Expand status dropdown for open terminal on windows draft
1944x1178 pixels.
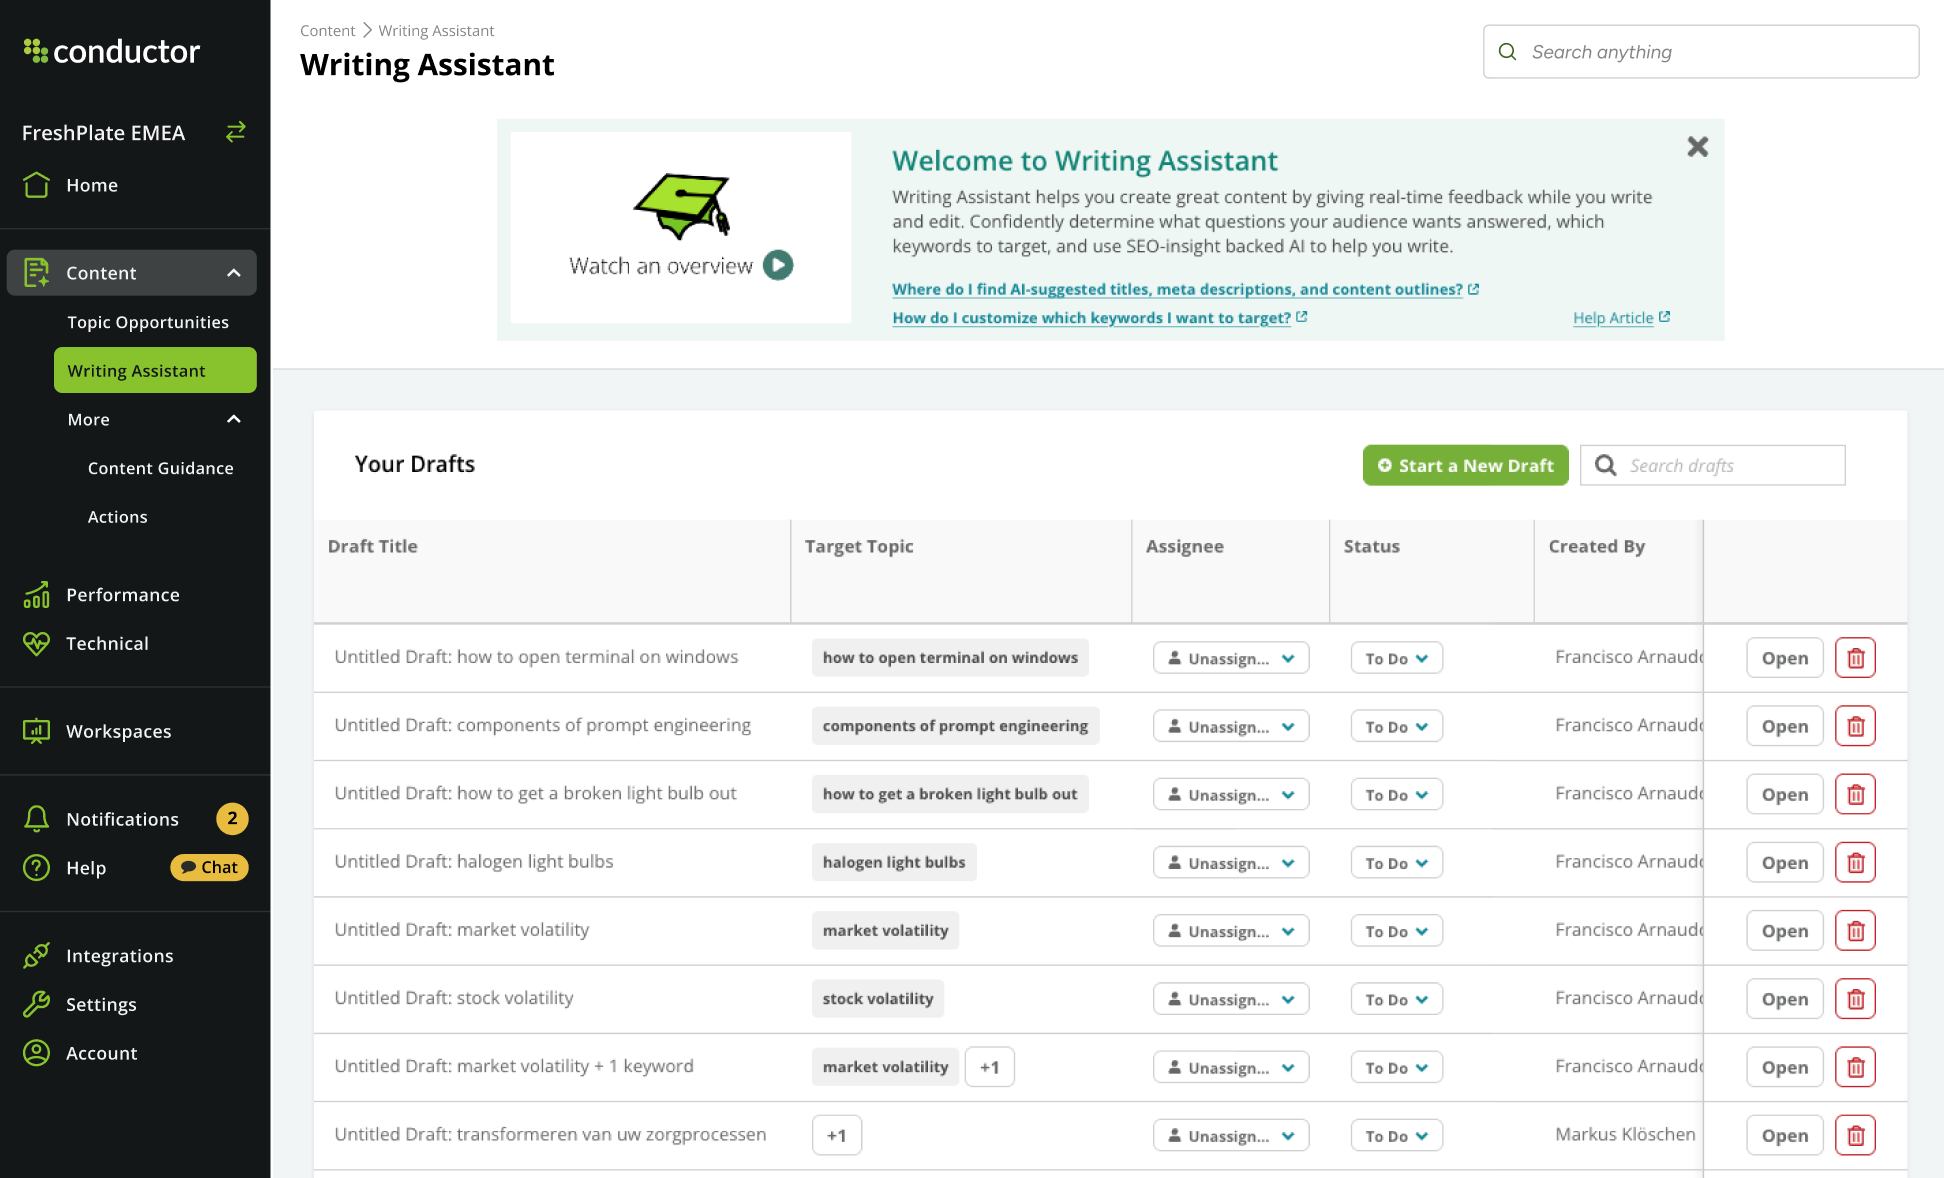1396,658
